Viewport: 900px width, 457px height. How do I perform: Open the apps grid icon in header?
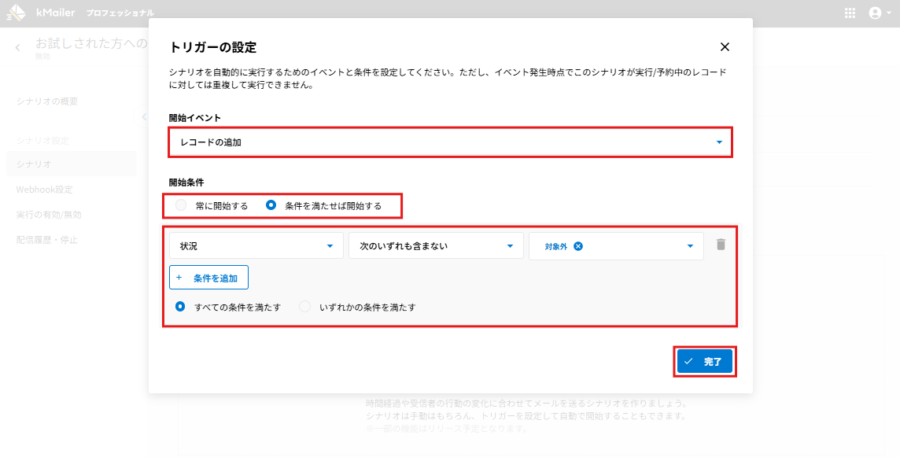(x=850, y=13)
